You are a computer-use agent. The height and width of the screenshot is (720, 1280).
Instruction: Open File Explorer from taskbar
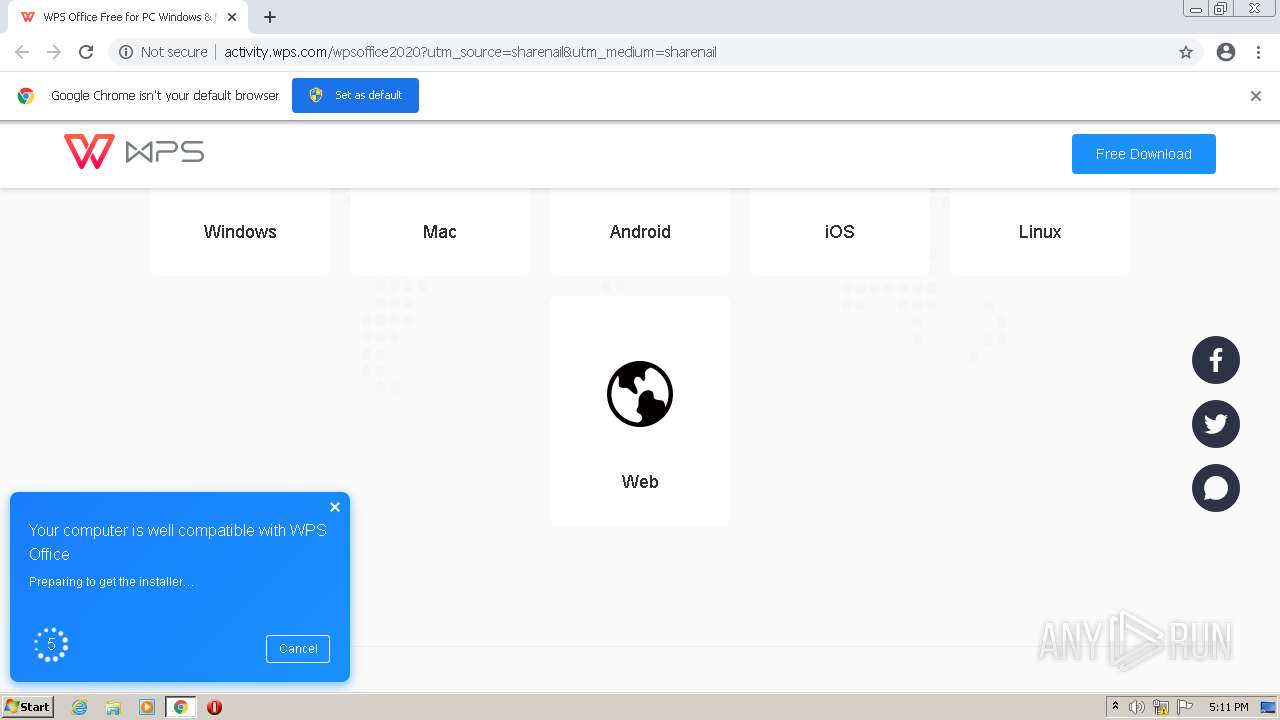coord(113,707)
